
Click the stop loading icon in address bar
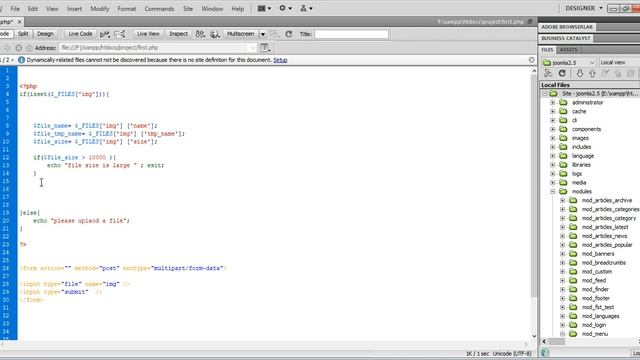click(x=19, y=48)
